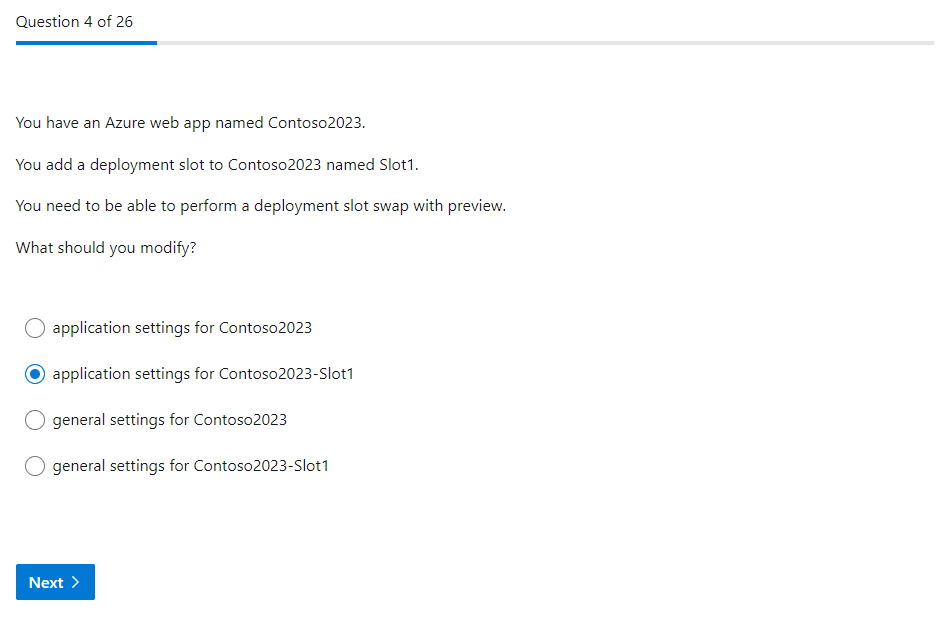Image resolution: width=942 pixels, height=636 pixels.
Task: Pick the radio circle for general settings for Contoso2023-Slot1
Action: (35, 466)
